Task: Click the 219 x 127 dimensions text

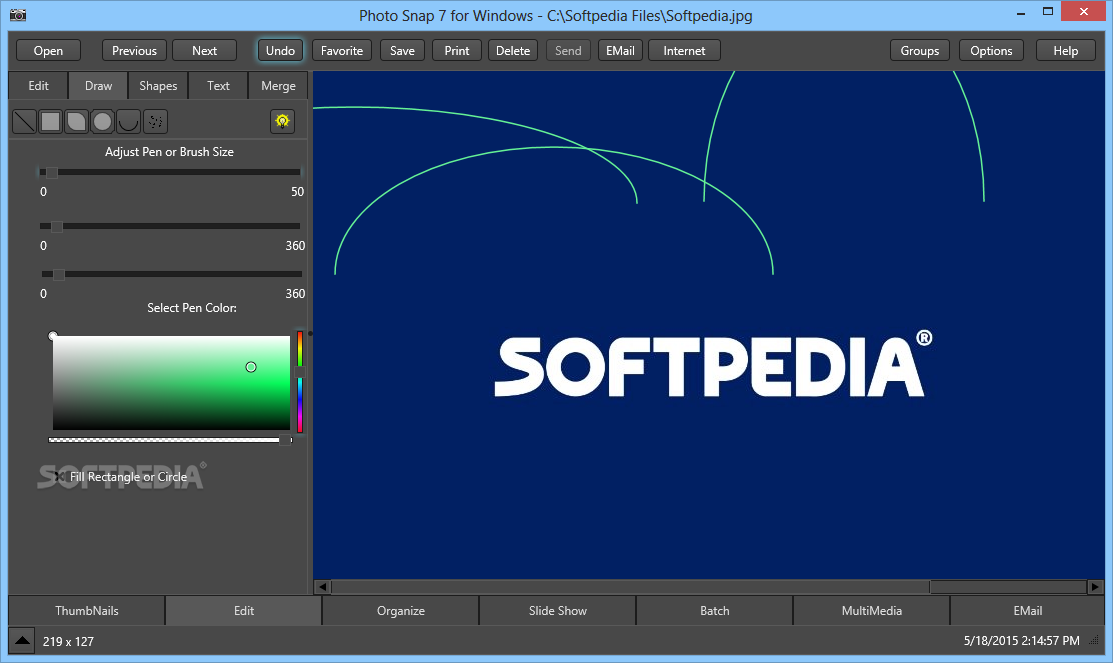Action: point(68,641)
